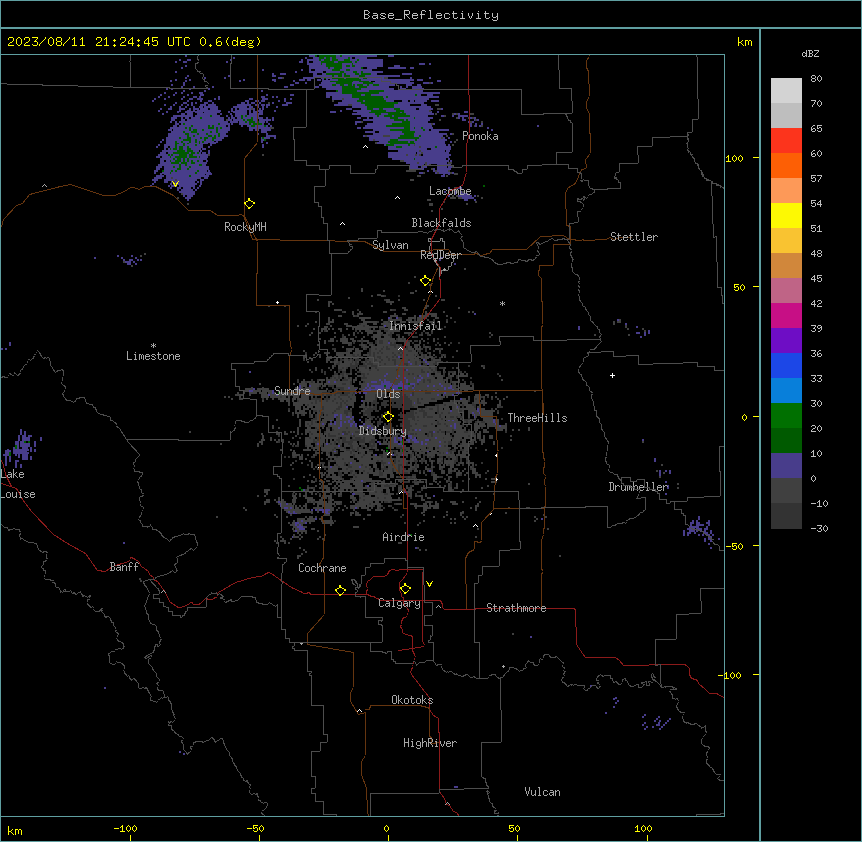Screen dimensions: 862x842
Task: Select the asterisk marker east of Innisfail
Action: (502, 303)
